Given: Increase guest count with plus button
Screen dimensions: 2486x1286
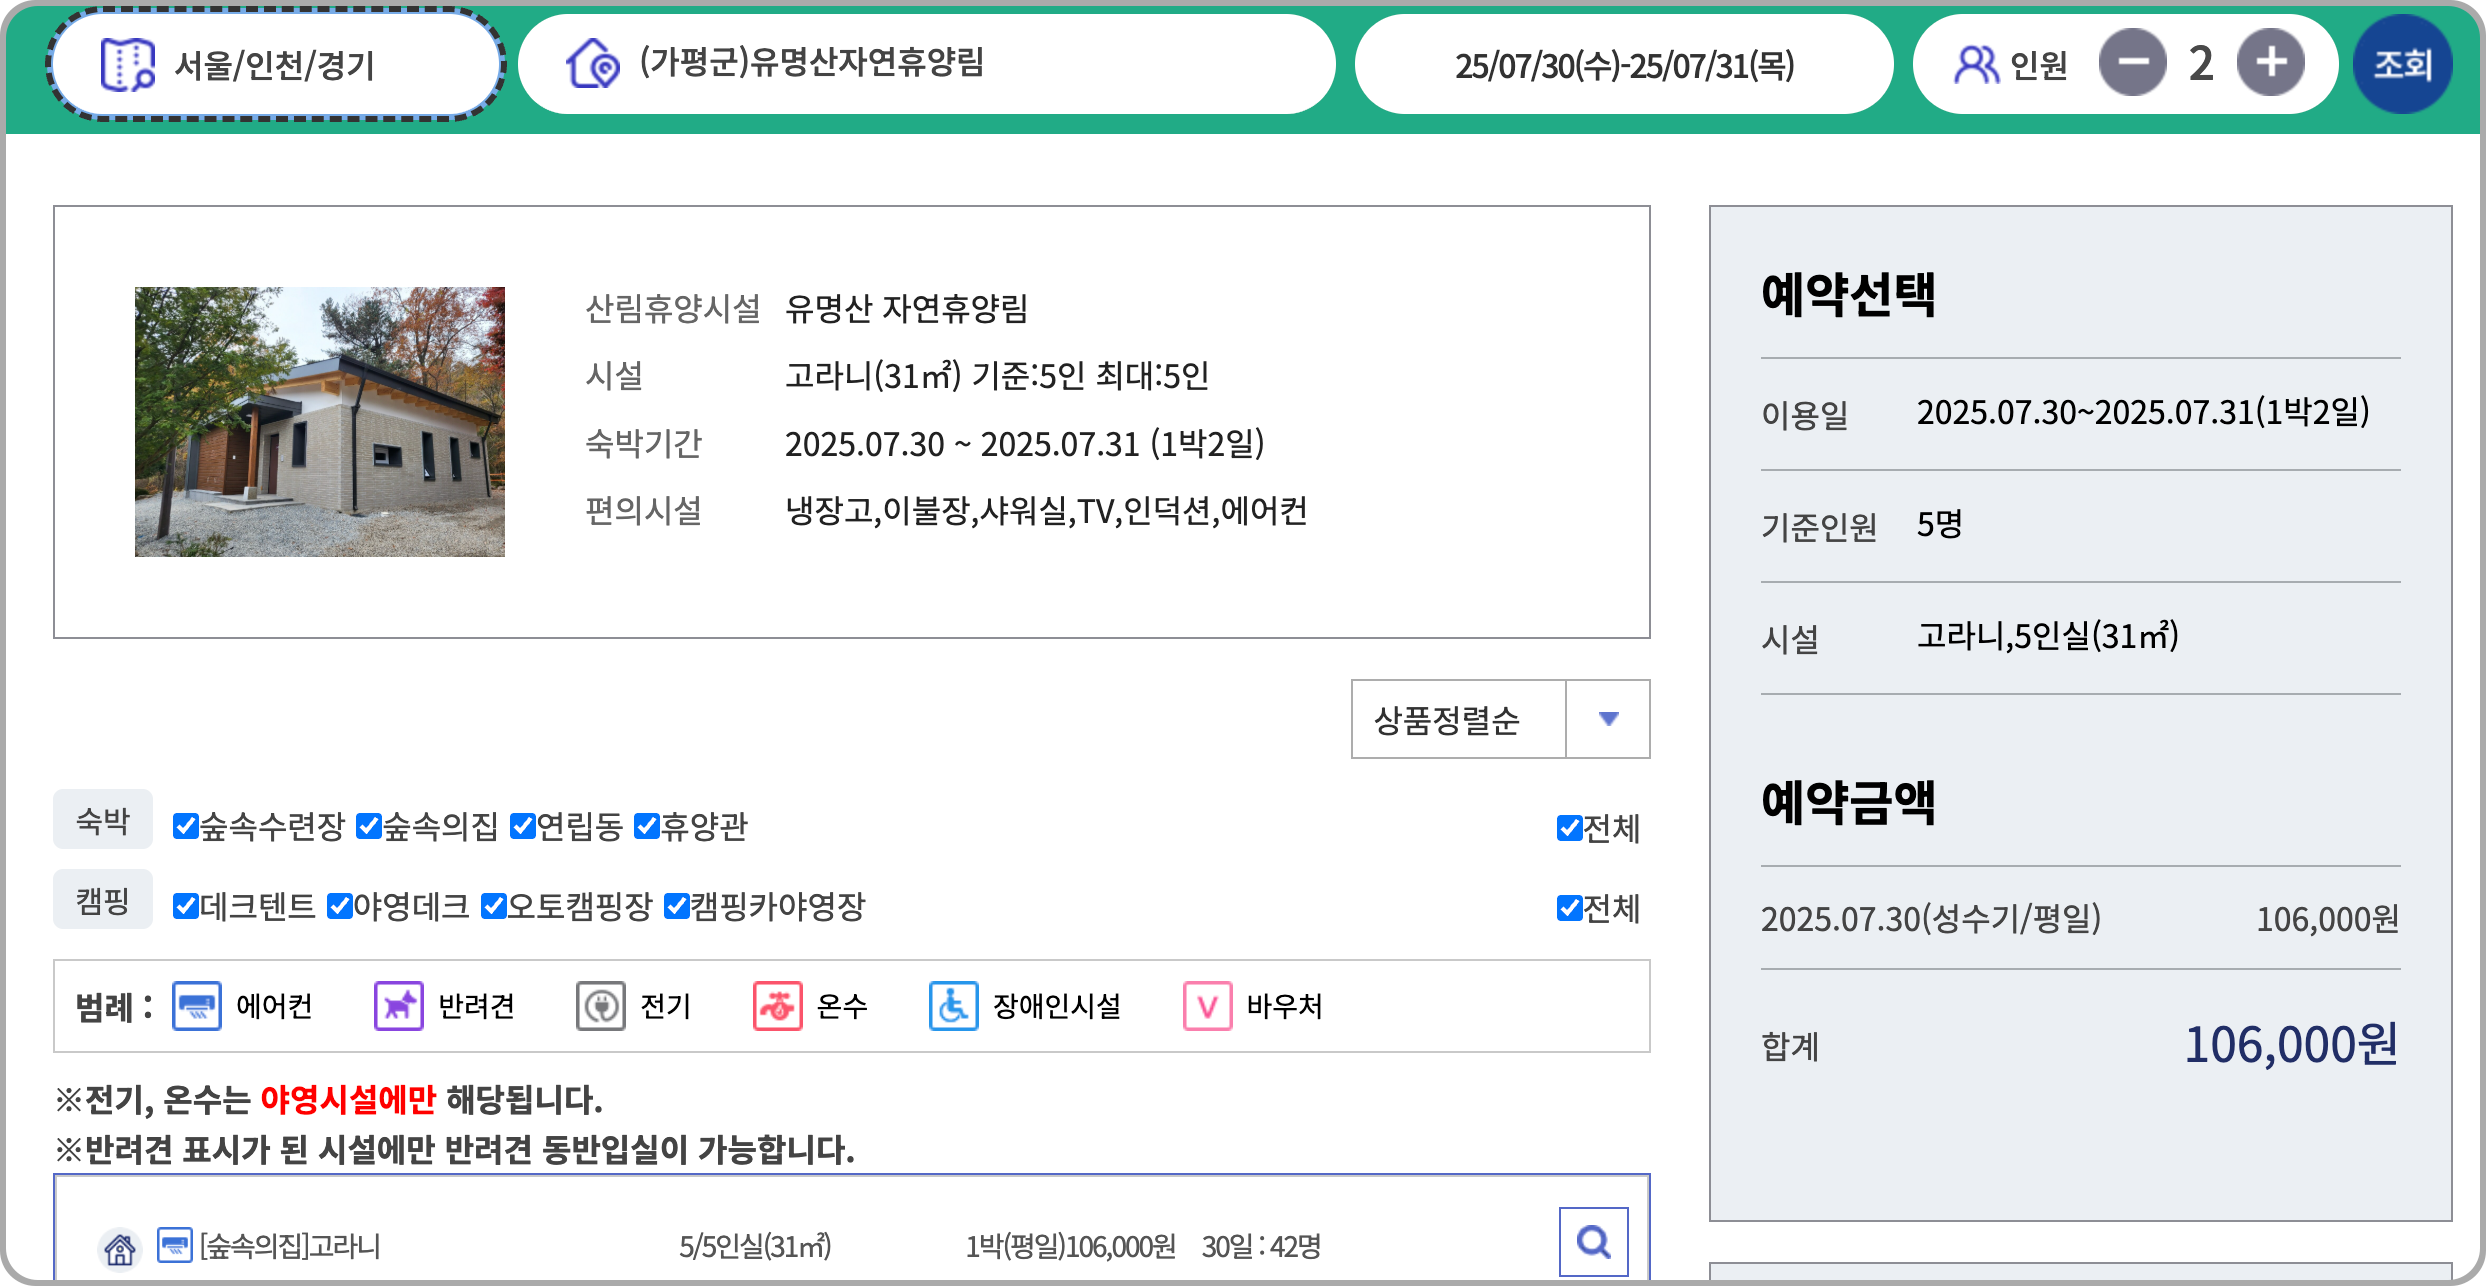Looking at the screenshot, I should tap(2270, 63).
